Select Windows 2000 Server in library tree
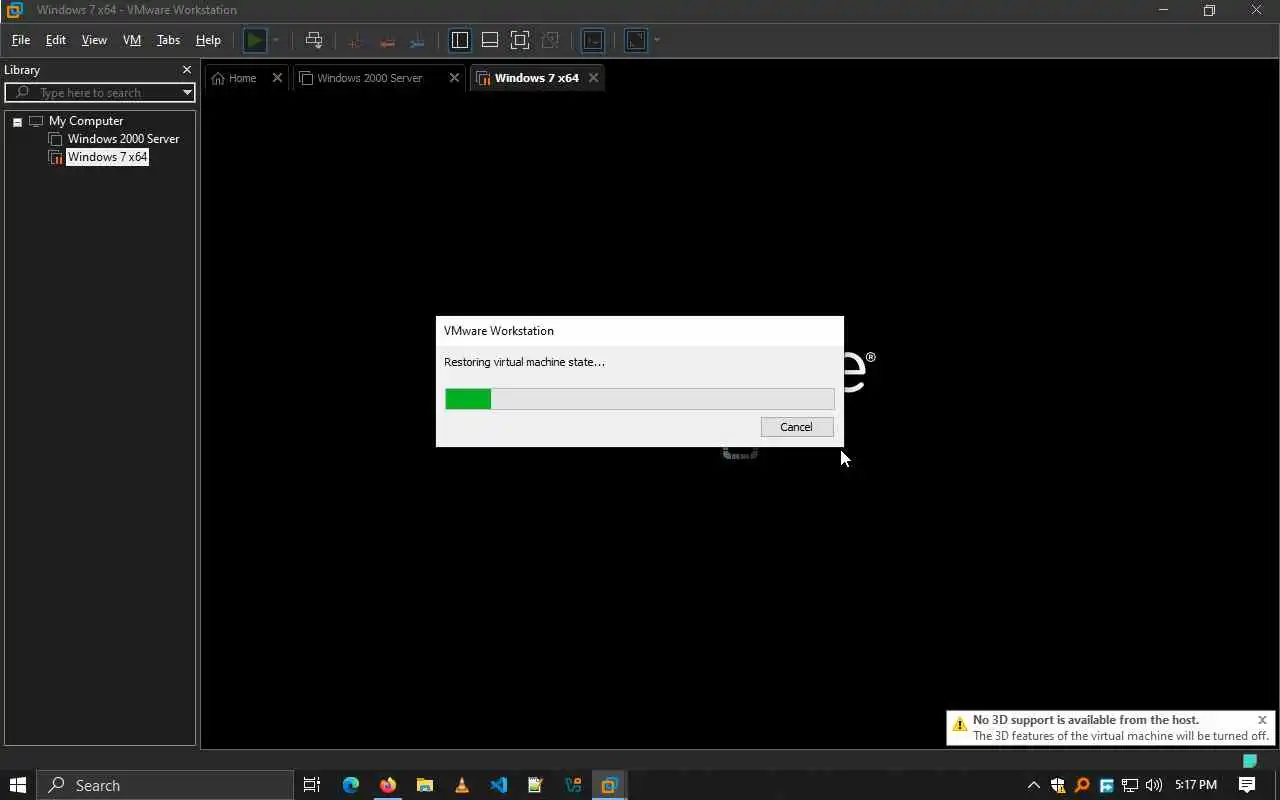 coord(123,139)
